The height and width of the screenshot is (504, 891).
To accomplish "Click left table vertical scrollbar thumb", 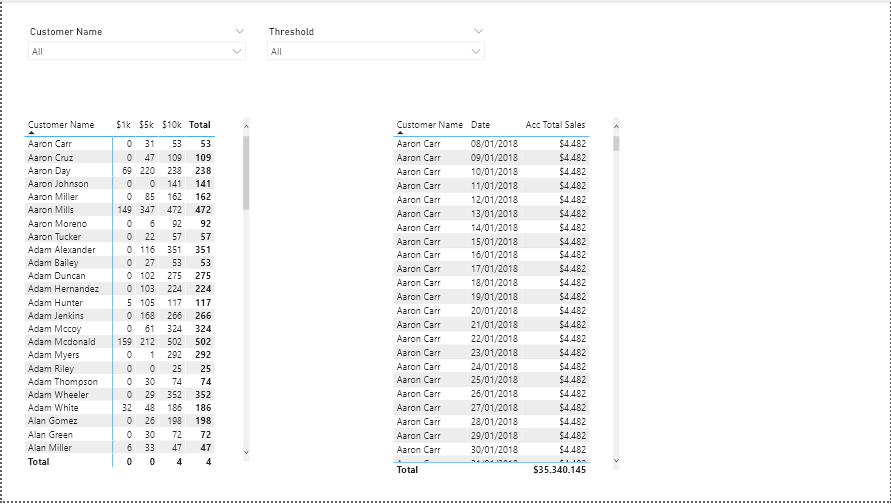I will coord(246,173).
